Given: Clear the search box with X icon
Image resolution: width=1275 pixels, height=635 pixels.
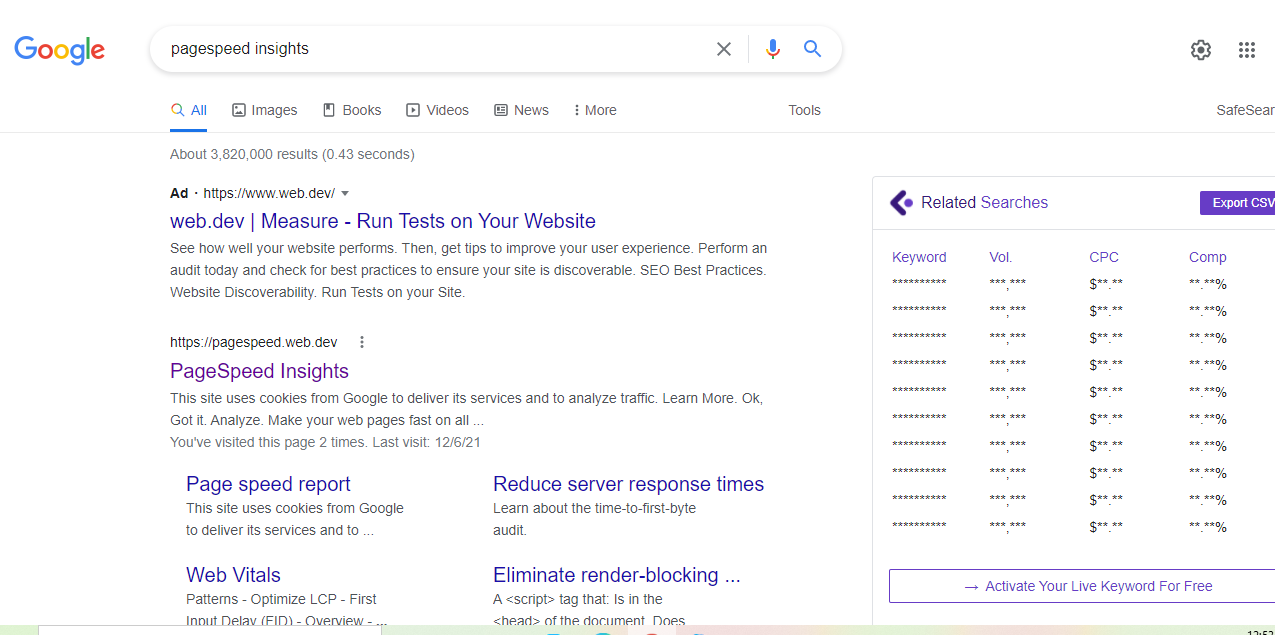Looking at the screenshot, I should tap(724, 49).
